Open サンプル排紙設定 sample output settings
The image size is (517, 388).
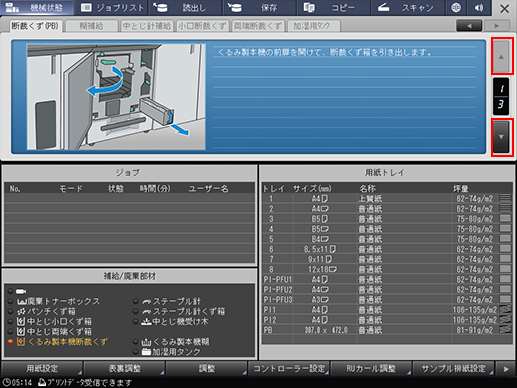click(454, 368)
